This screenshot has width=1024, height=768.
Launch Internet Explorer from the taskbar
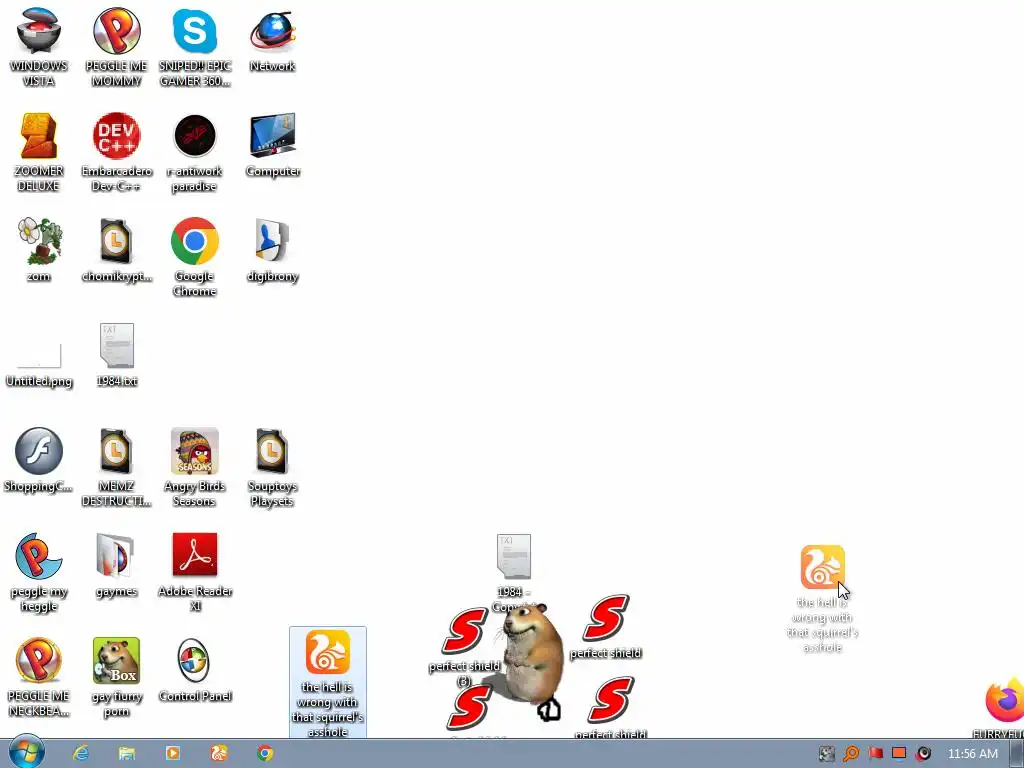(x=81, y=753)
